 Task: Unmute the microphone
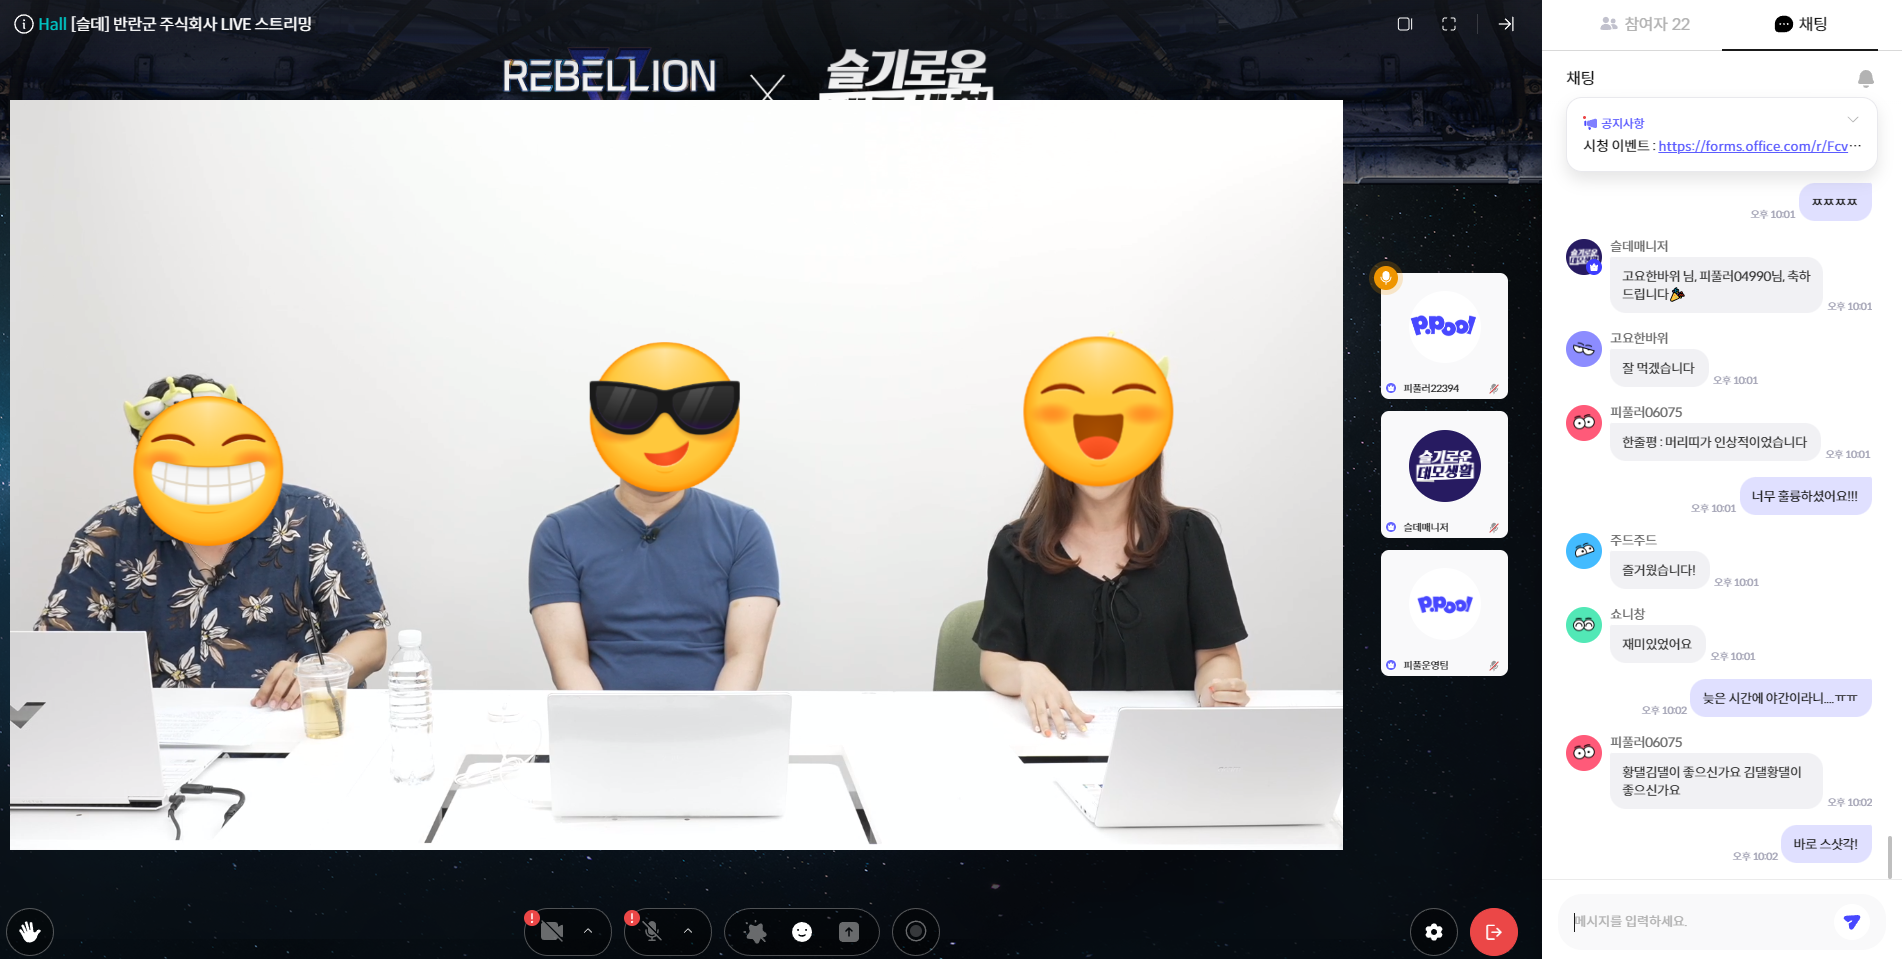tap(652, 932)
